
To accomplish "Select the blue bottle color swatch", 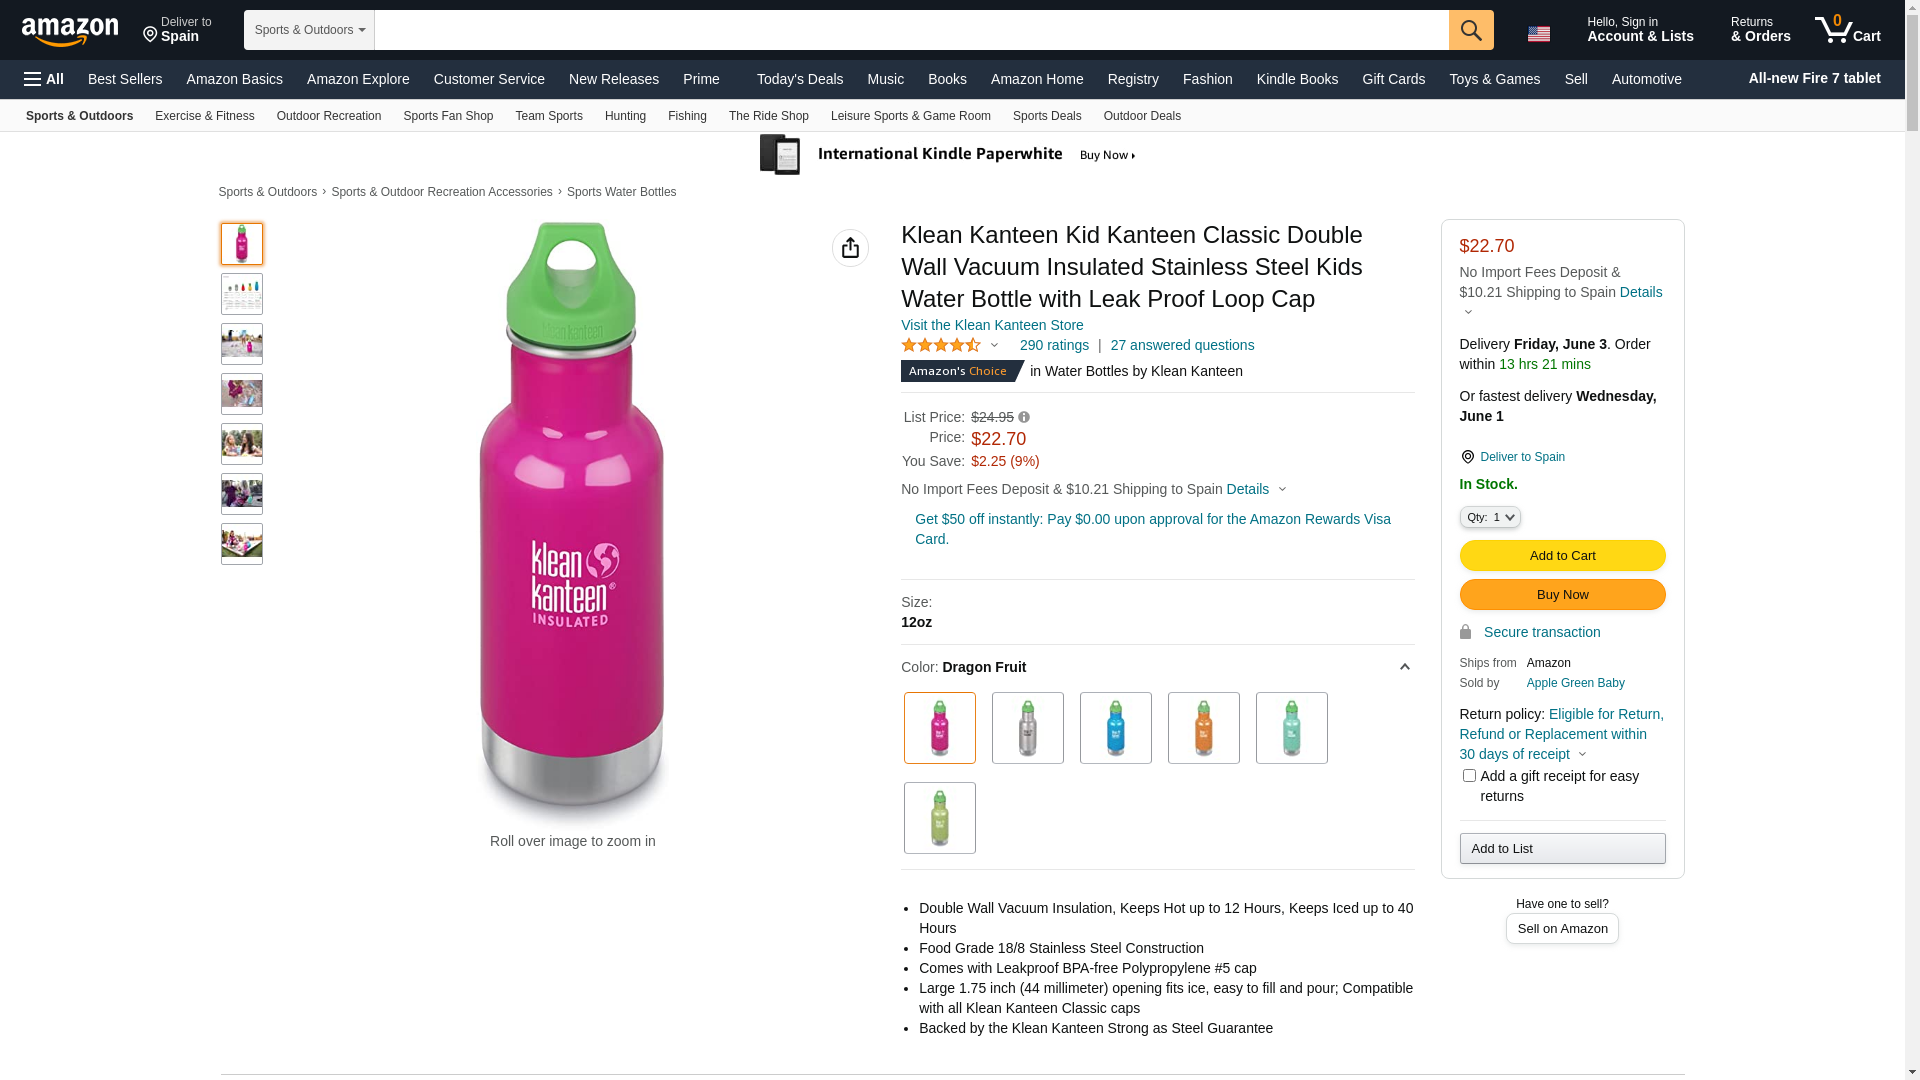I will 1115,728.
